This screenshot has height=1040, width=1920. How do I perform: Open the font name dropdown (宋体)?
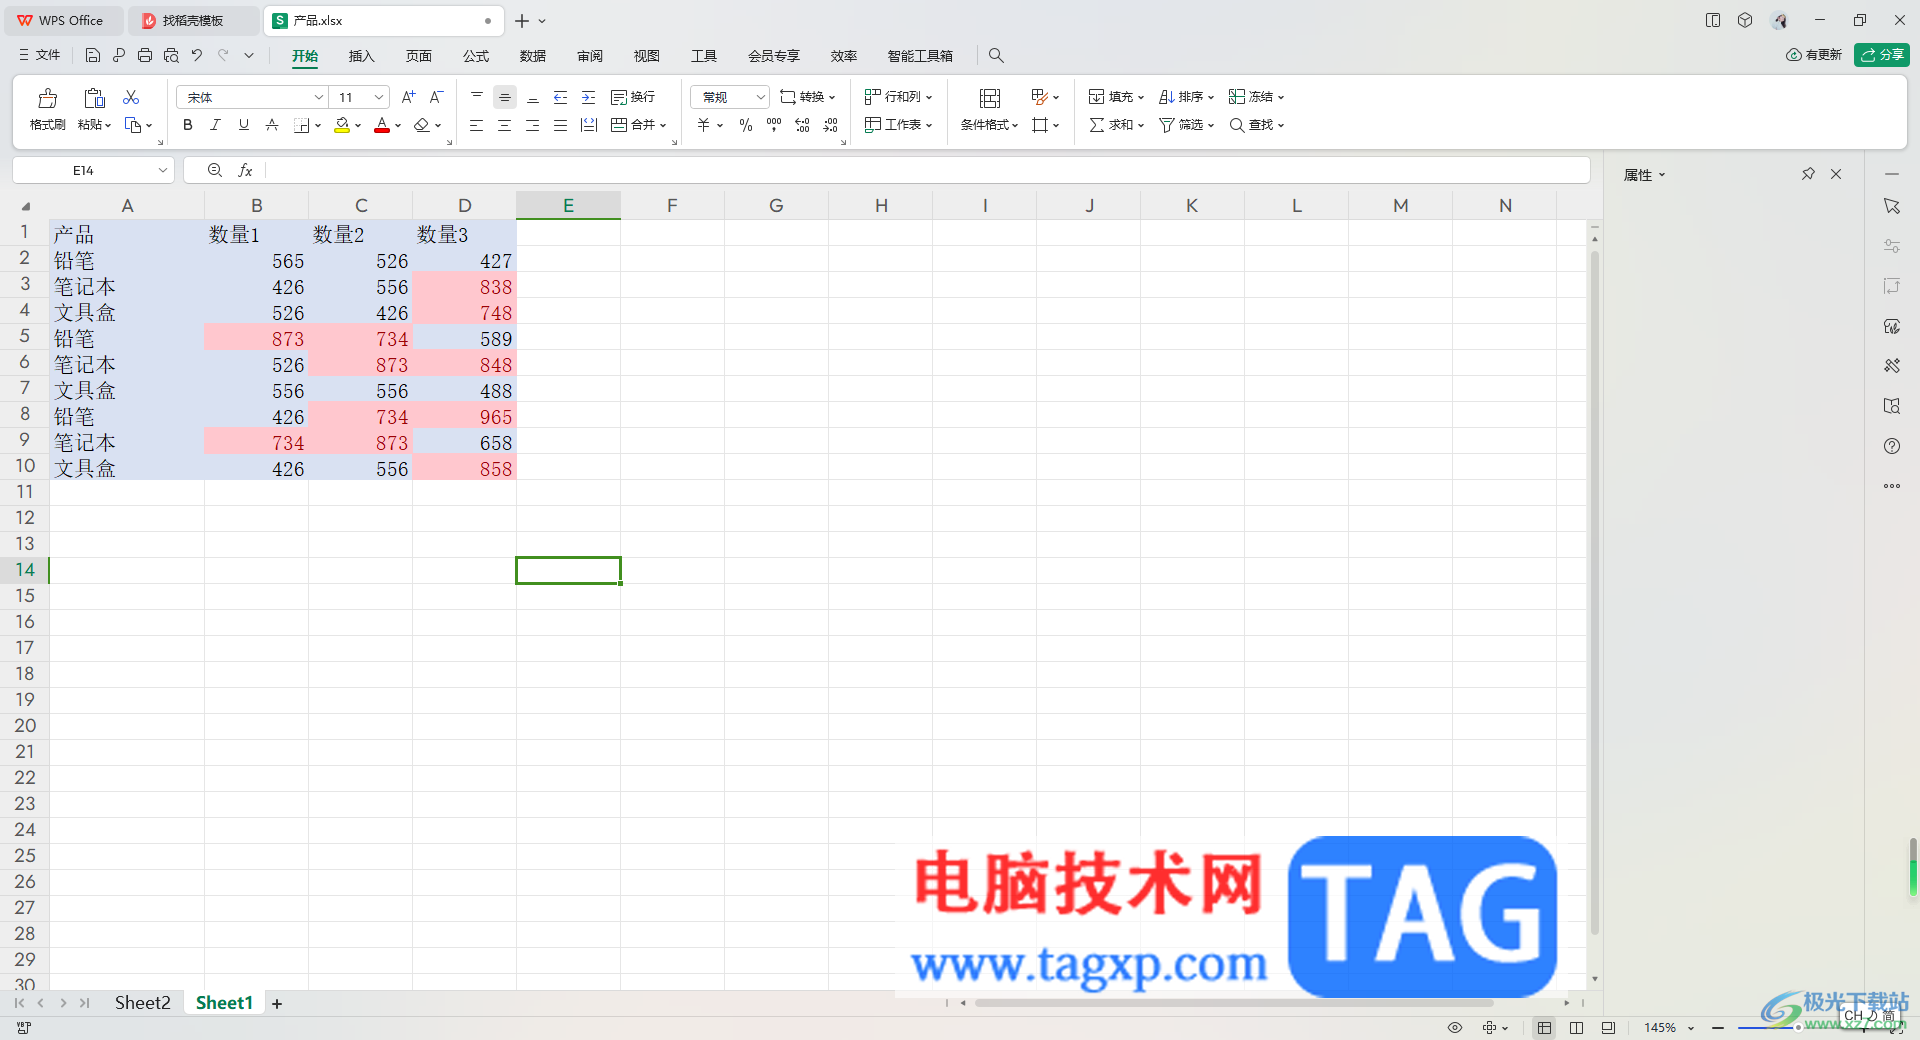(319, 97)
